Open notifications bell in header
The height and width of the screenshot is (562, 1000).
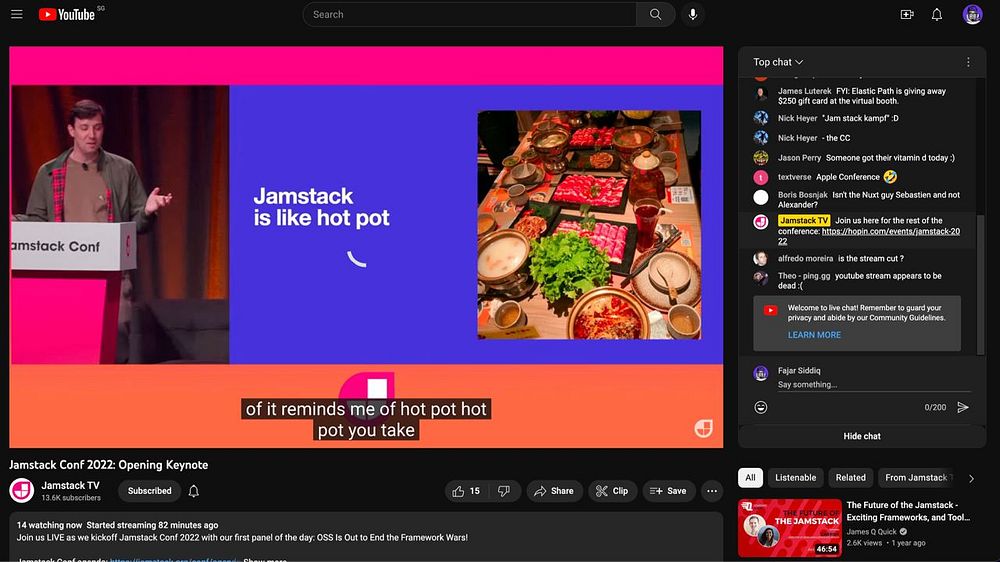937,14
